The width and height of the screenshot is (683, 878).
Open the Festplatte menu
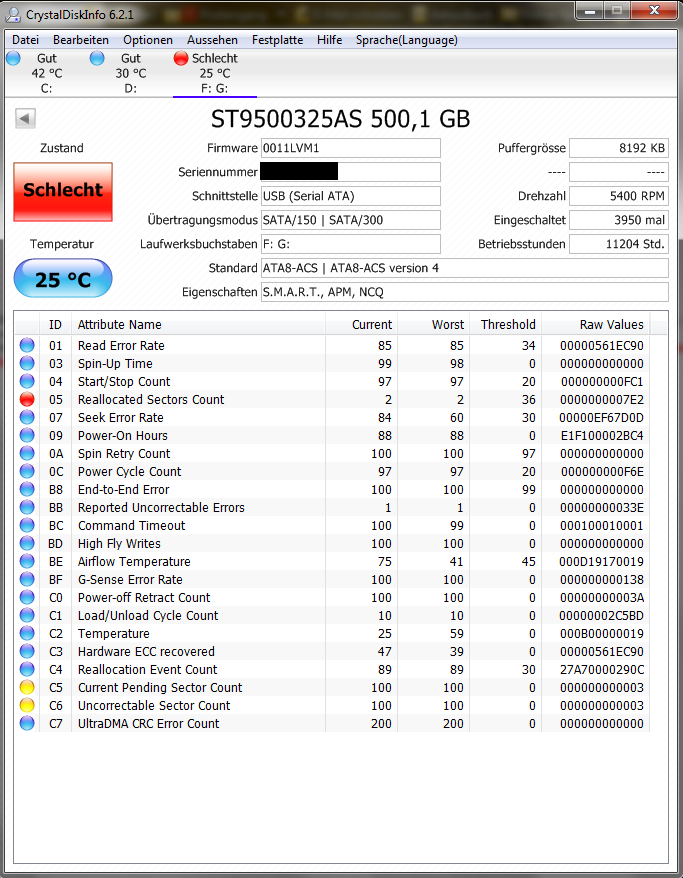click(277, 40)
